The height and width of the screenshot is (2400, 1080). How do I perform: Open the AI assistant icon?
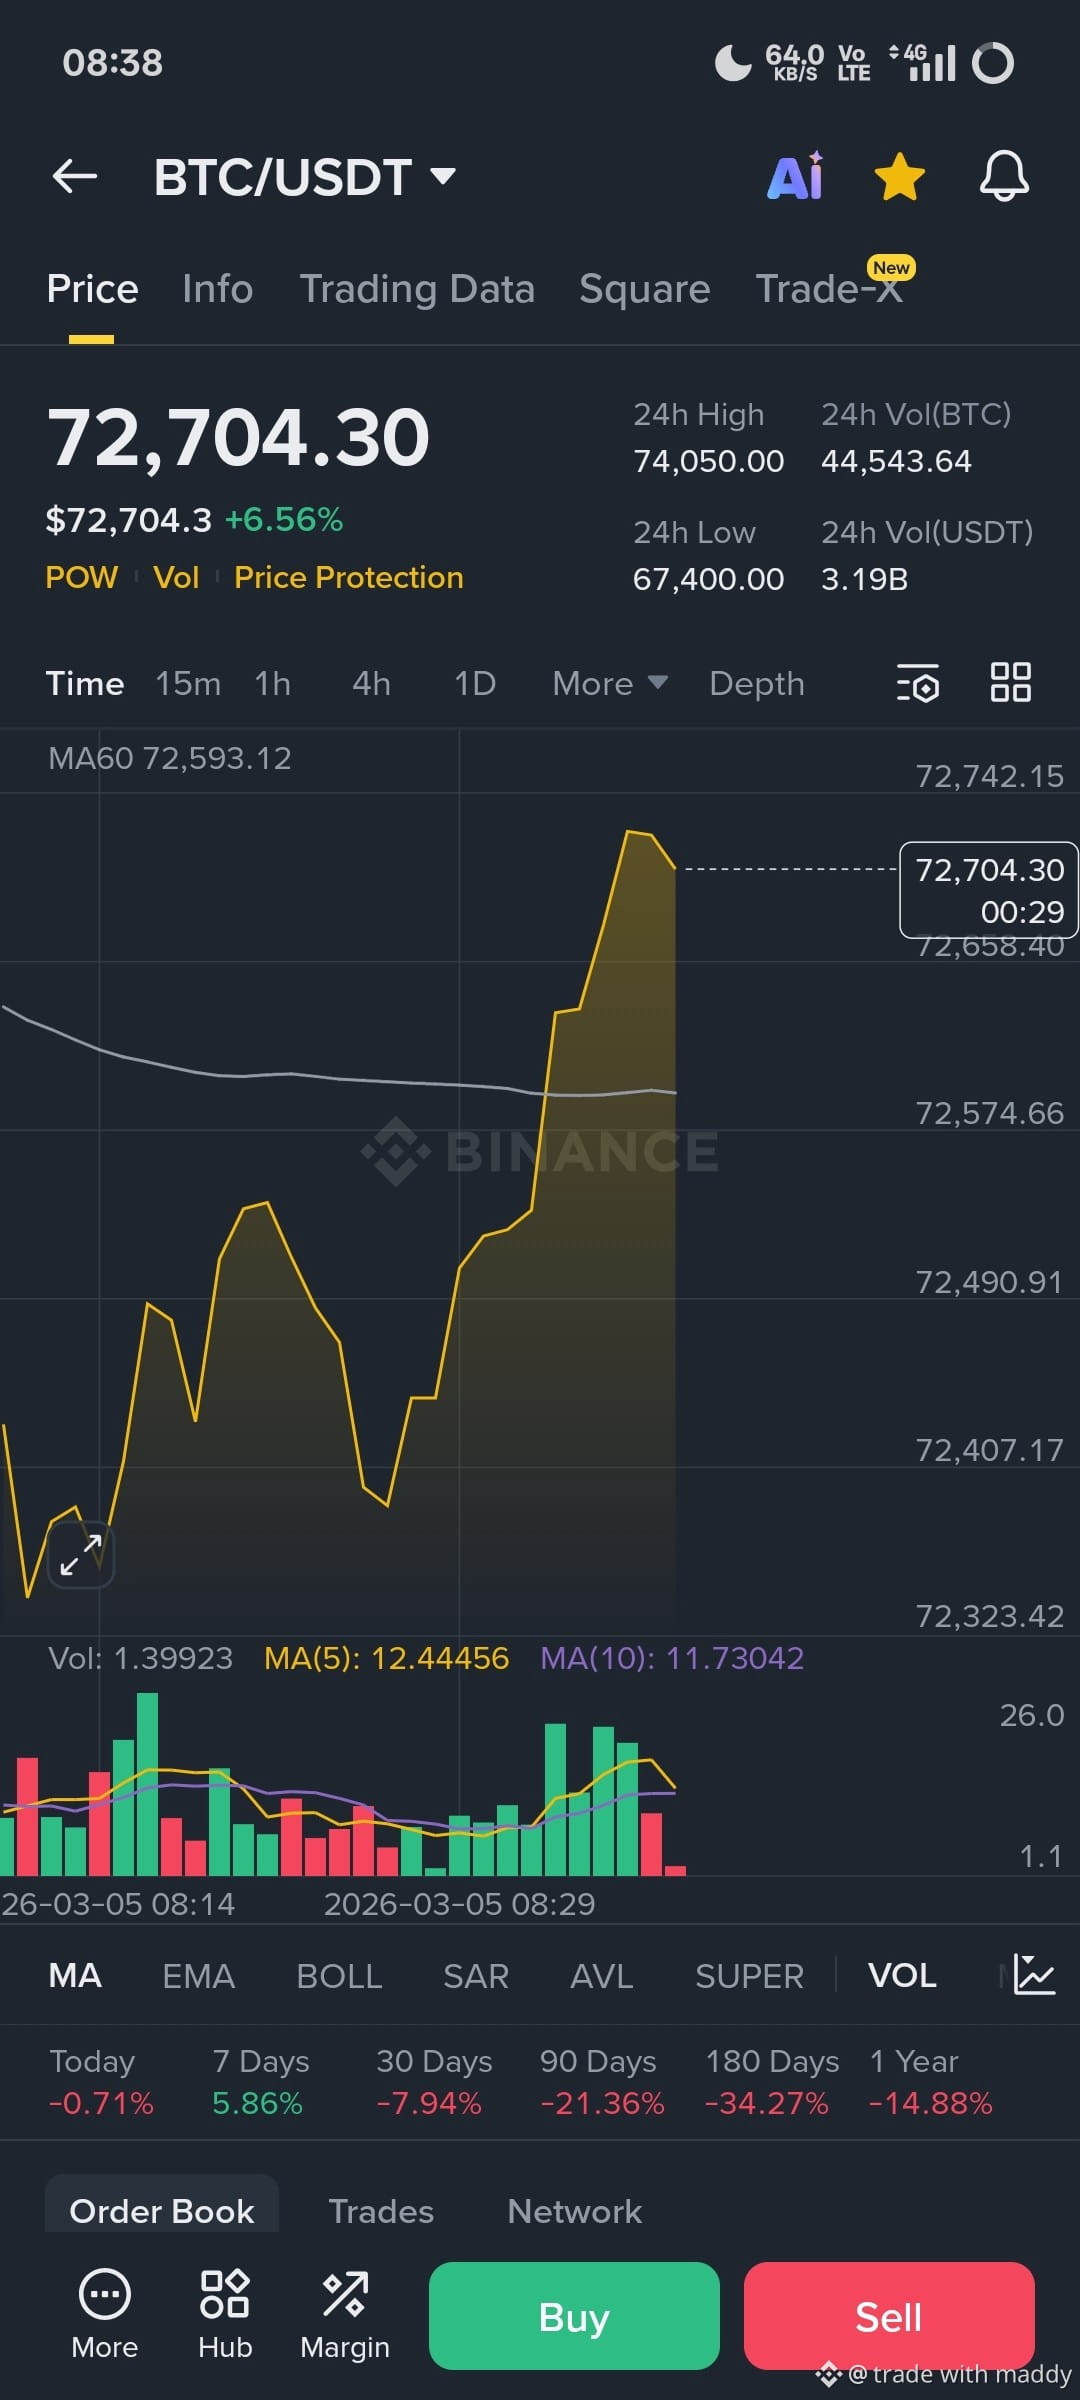click(796, 176)
